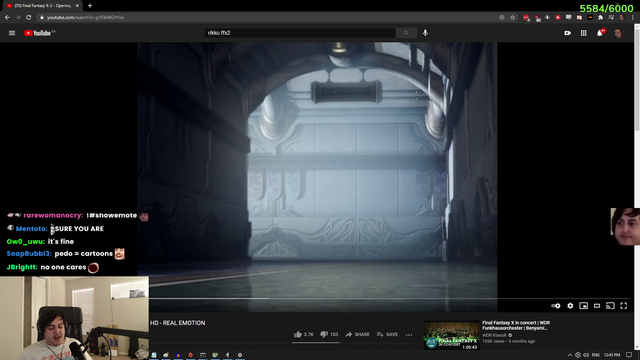The image size is (640, 360).
Task: Click the SHARE button
Action: (358, 334)
